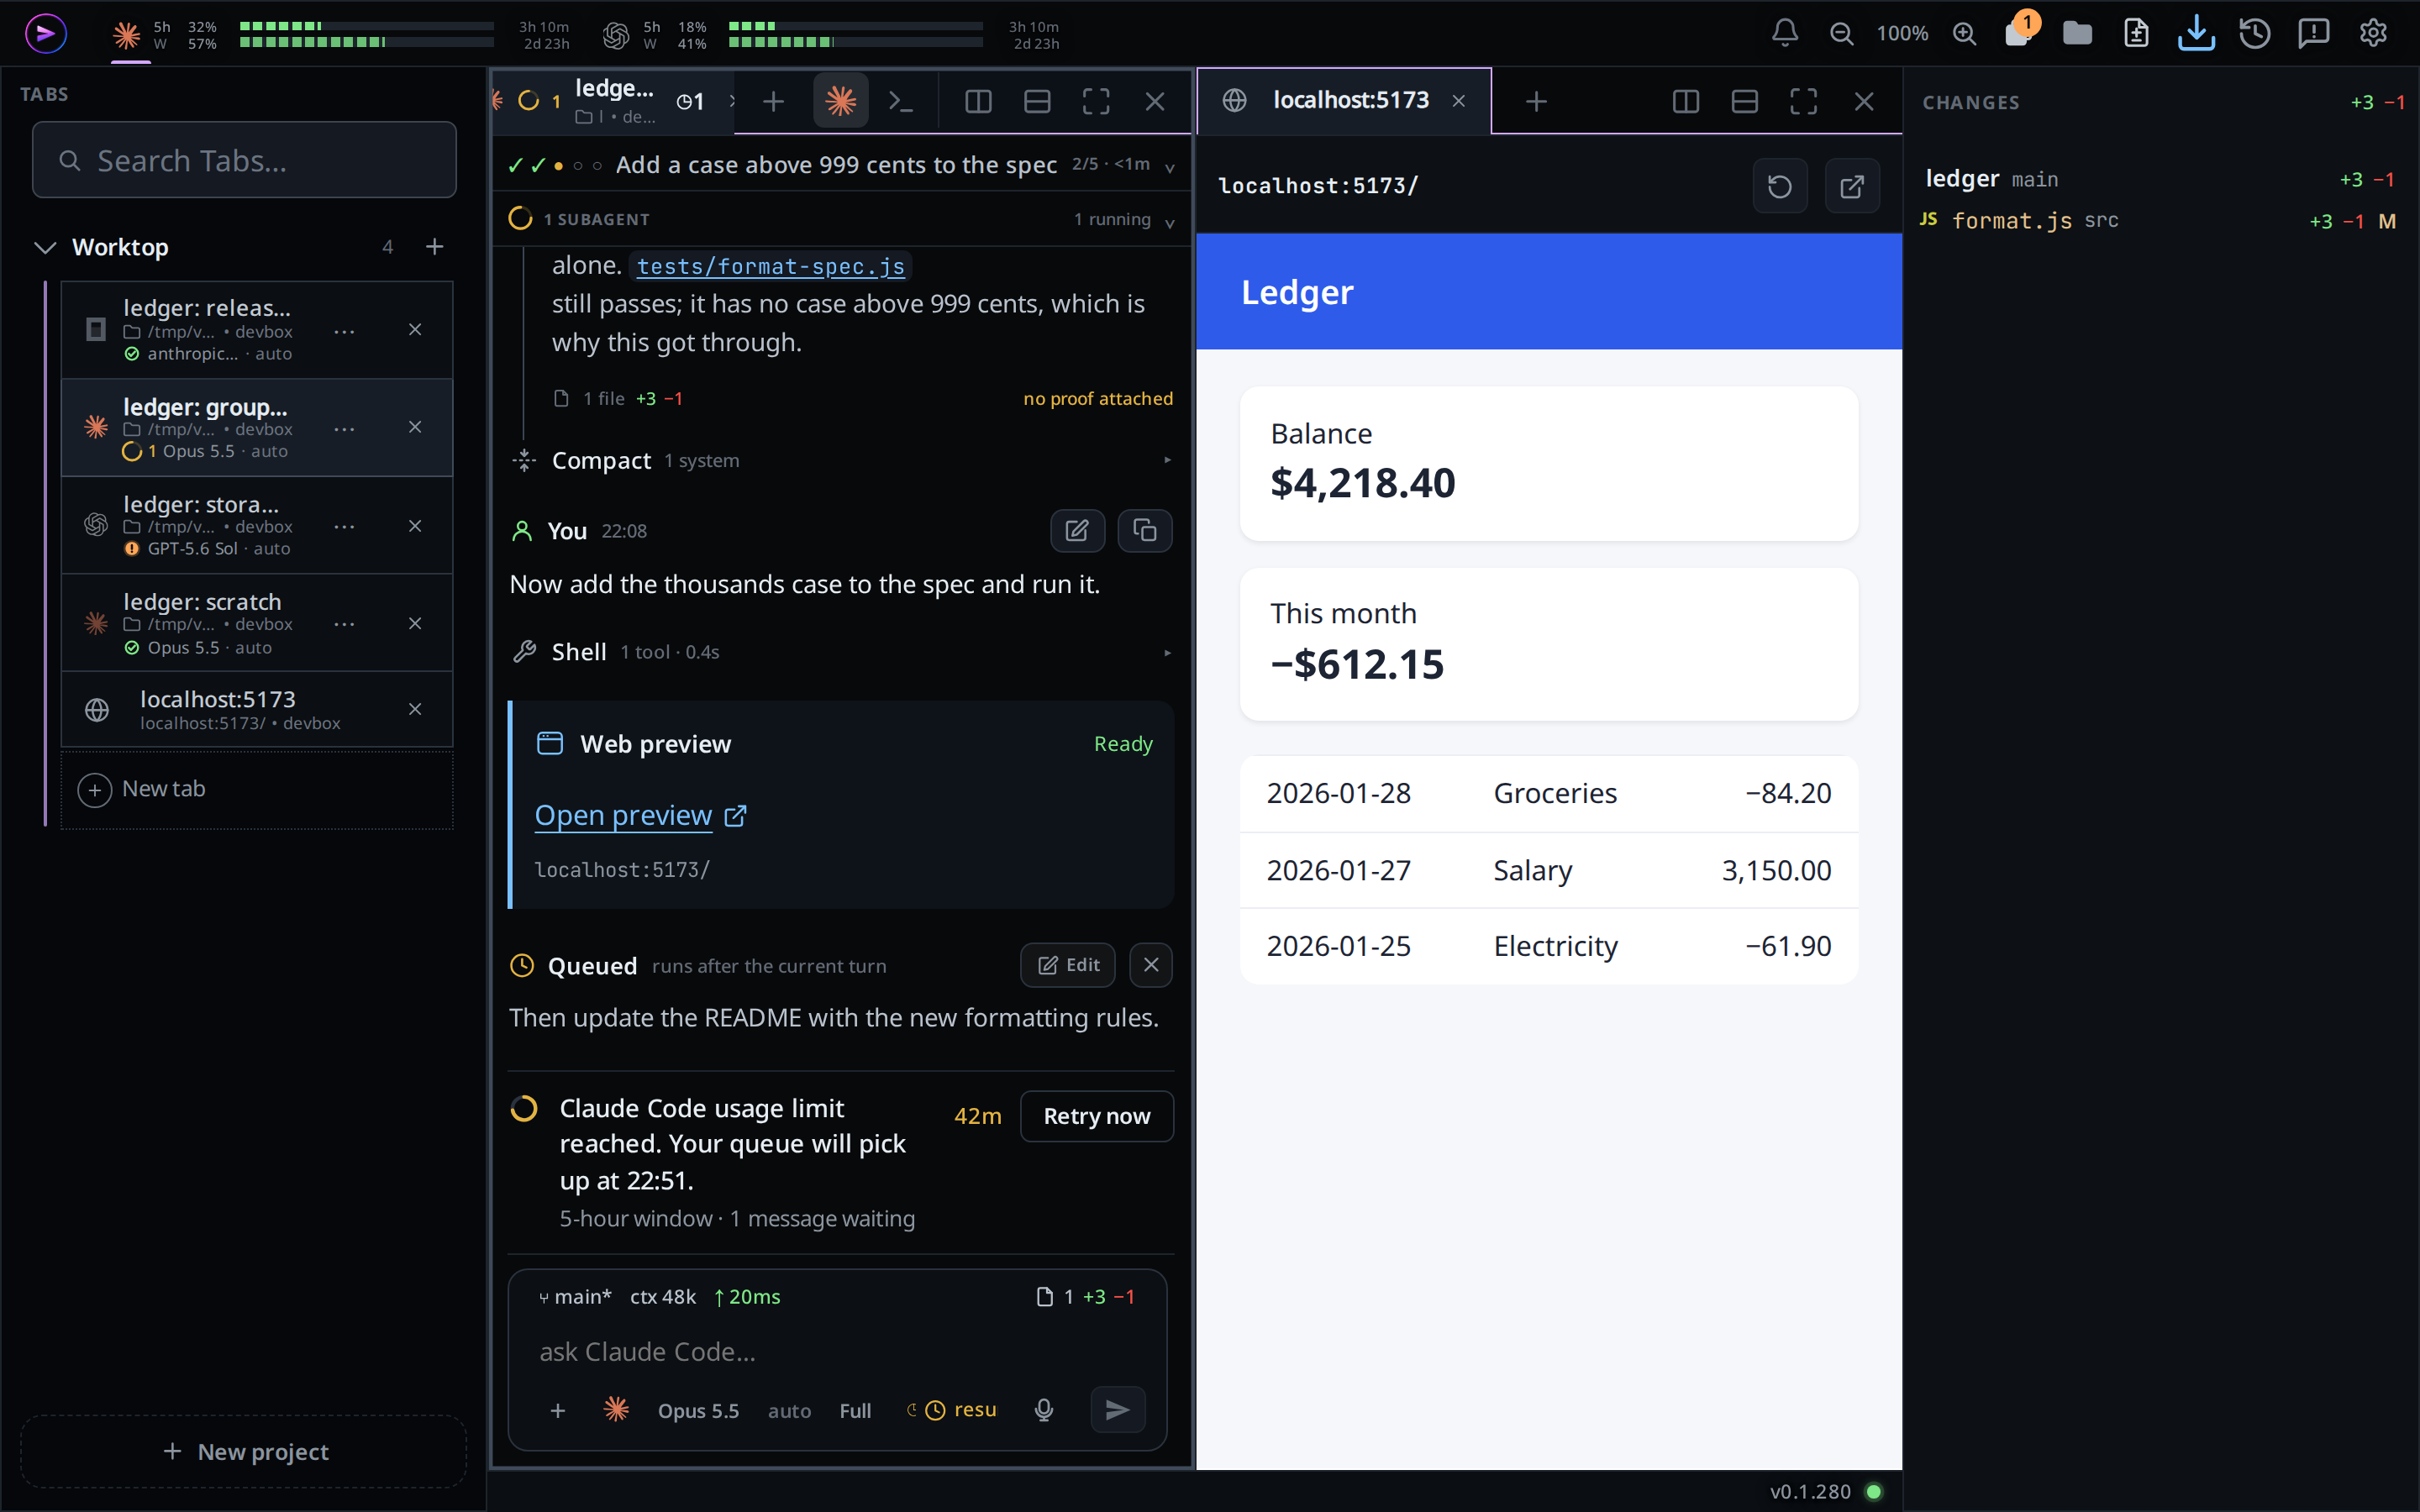This screenshot has width=2420, height=1512.
Task: Expand the Shell 1 tool row
Action: pos(842,652)
